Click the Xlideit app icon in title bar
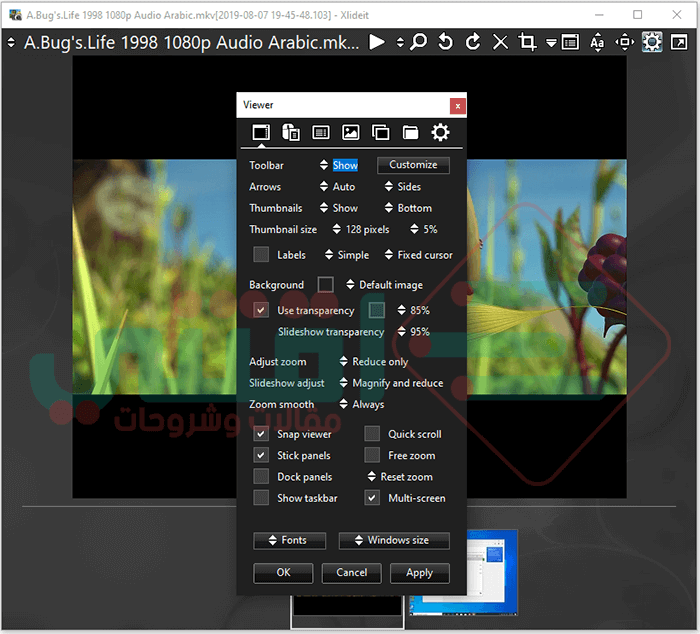Viewport: 700px width, 634px height. point(15,15)
